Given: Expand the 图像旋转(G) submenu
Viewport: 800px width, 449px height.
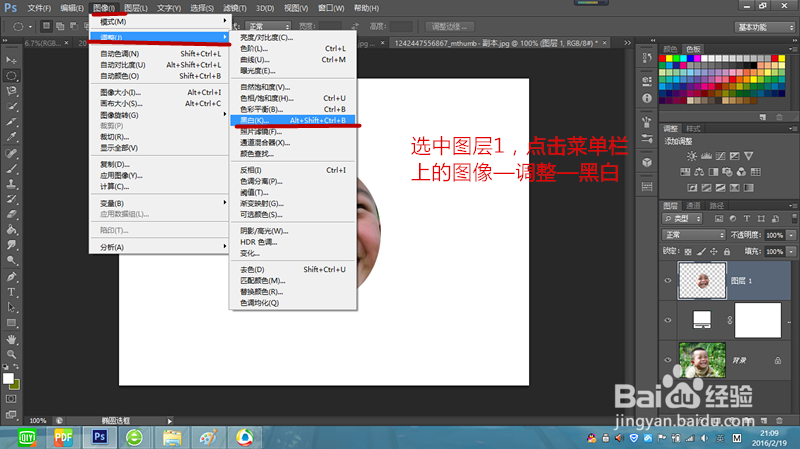Looking at the screenshot, I should pos(159,115).
